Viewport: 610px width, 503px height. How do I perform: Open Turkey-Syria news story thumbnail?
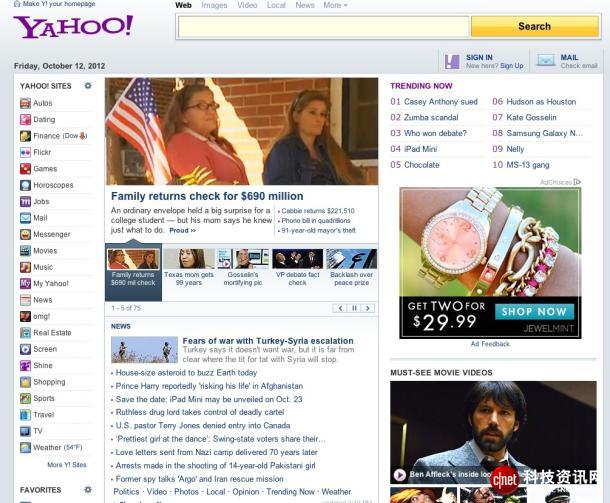pyautogui.click(x=144, y=350)
